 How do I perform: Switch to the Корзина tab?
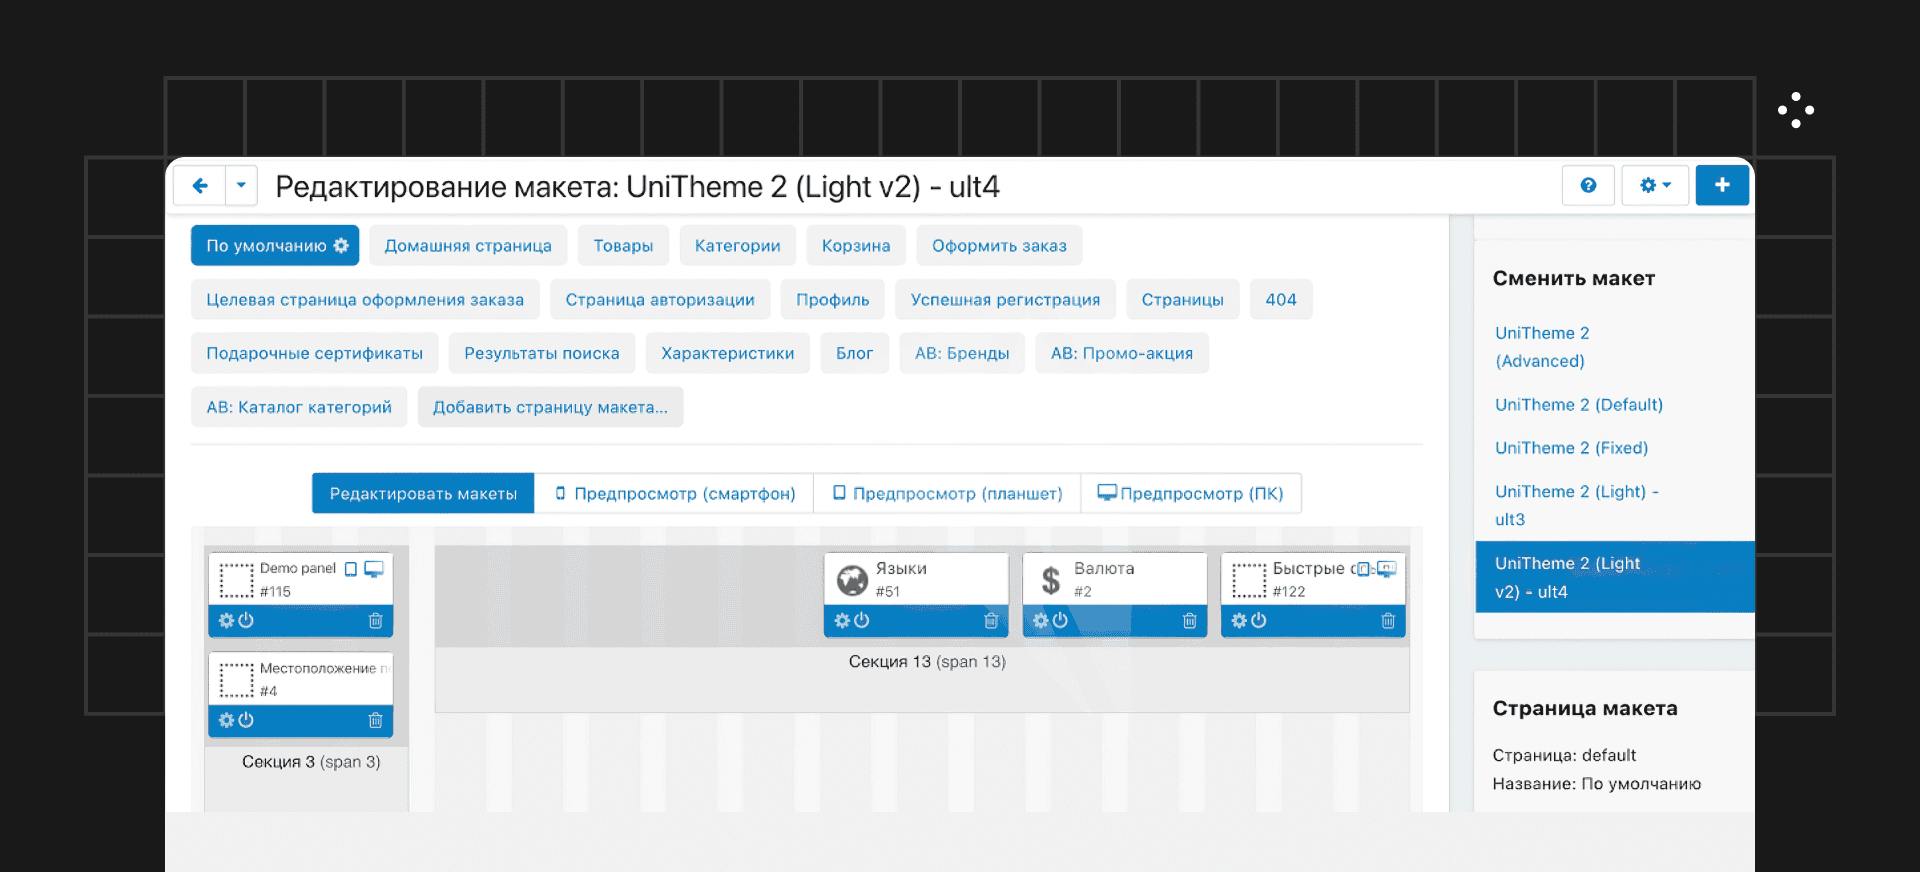point(856,246)
